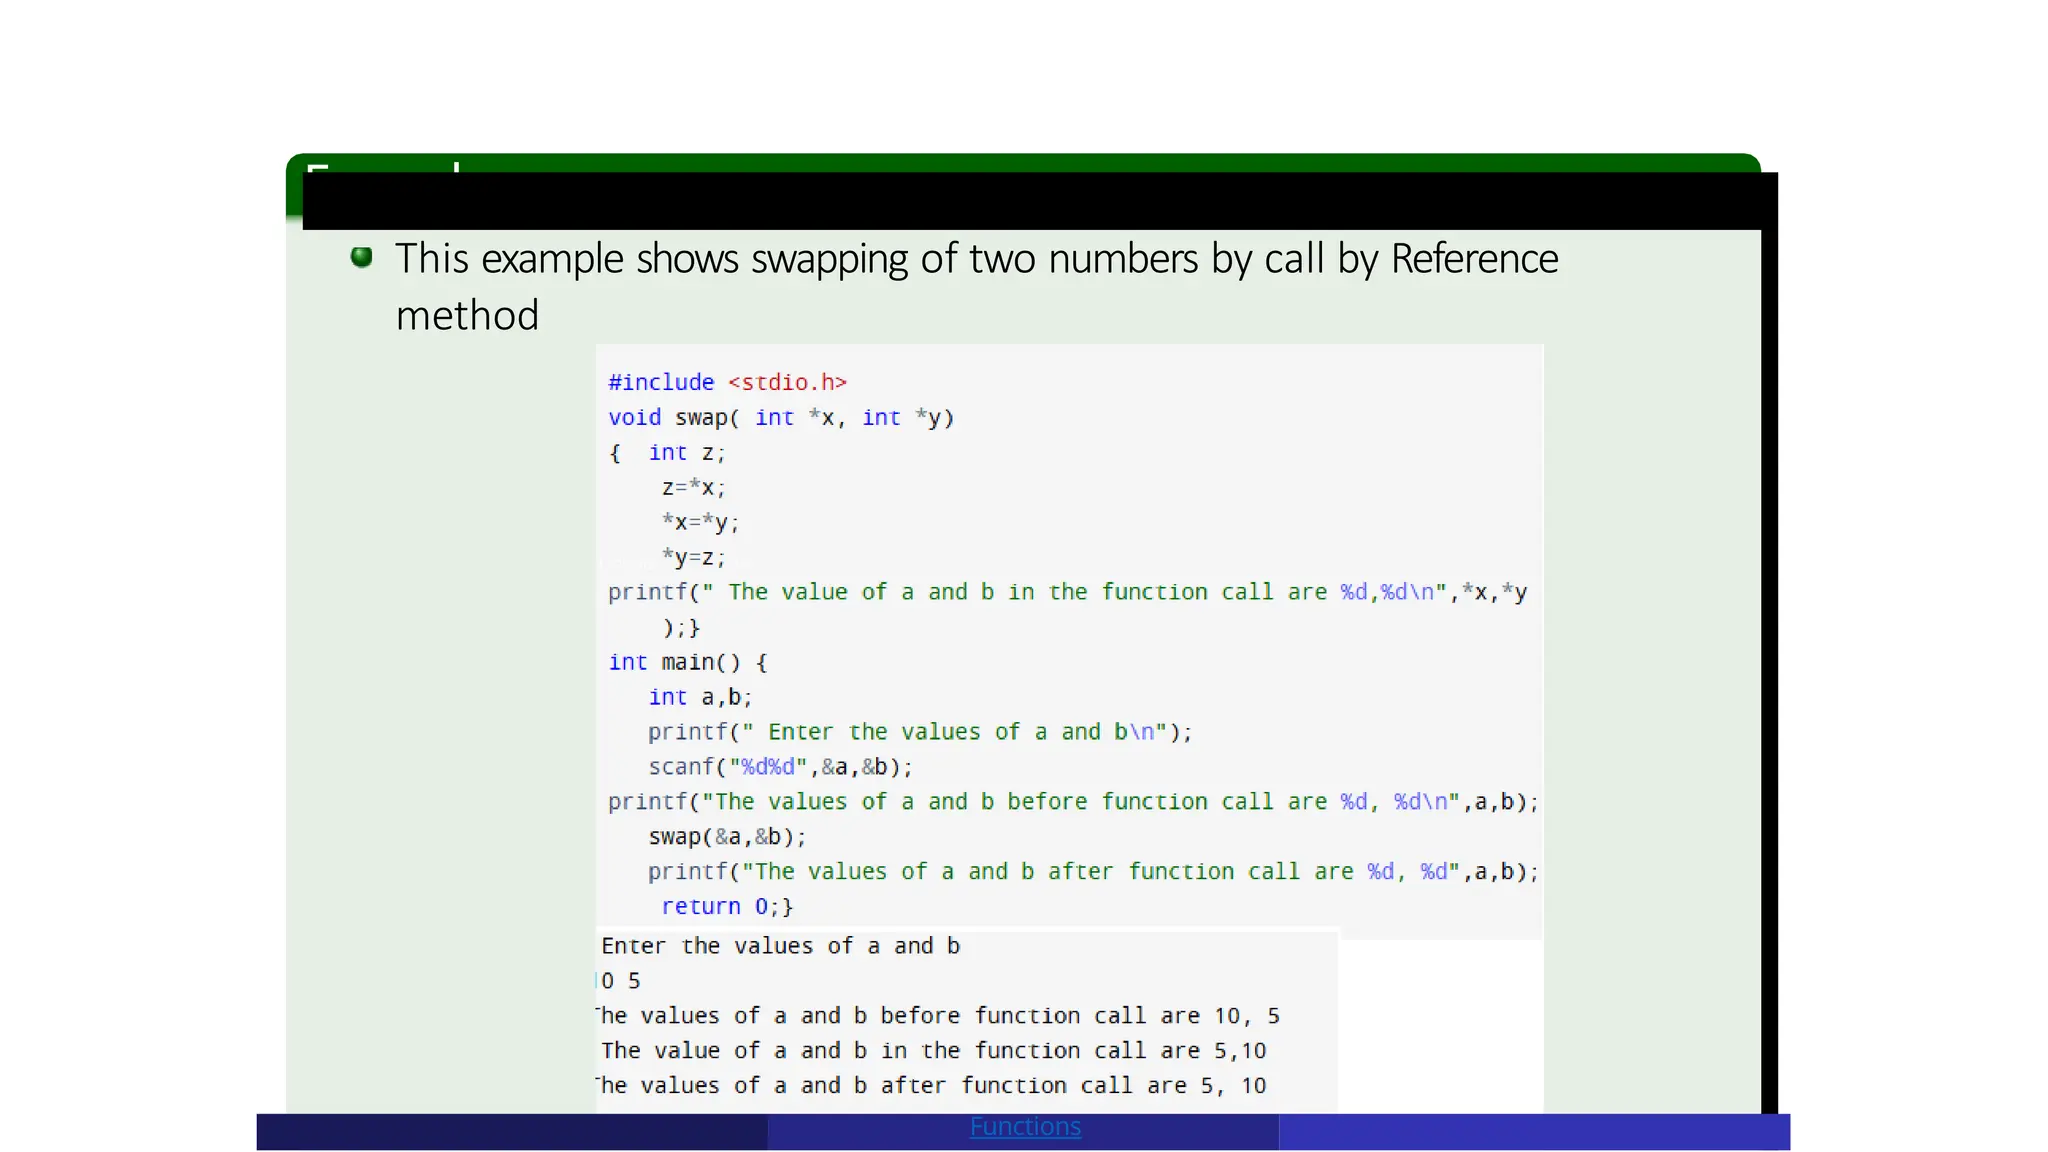Click the '{ int z;' declaration line
Image resolution: width=2048 pixels, height=1152 pixels.
click(667, 452)
